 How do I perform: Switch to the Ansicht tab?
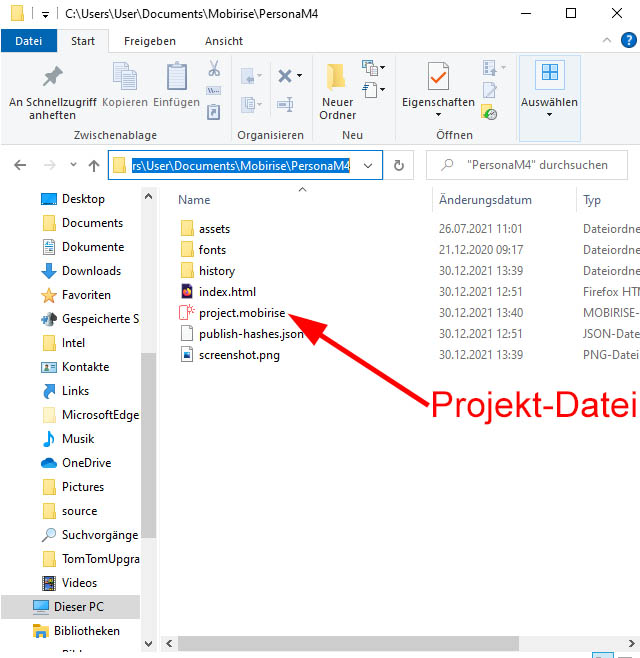(224, 41)
